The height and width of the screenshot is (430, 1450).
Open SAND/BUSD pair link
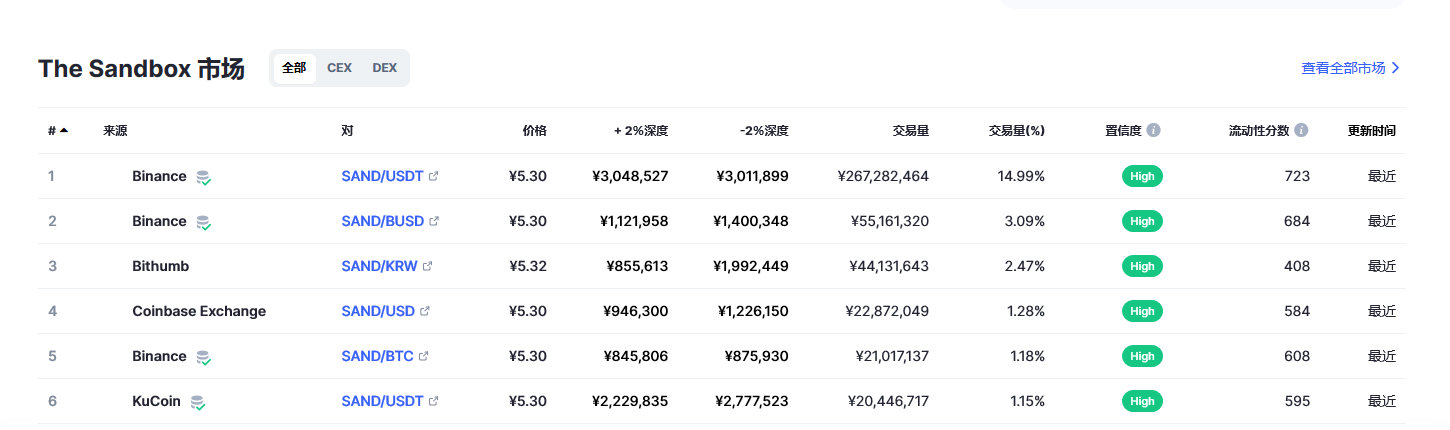click(383, 221)
